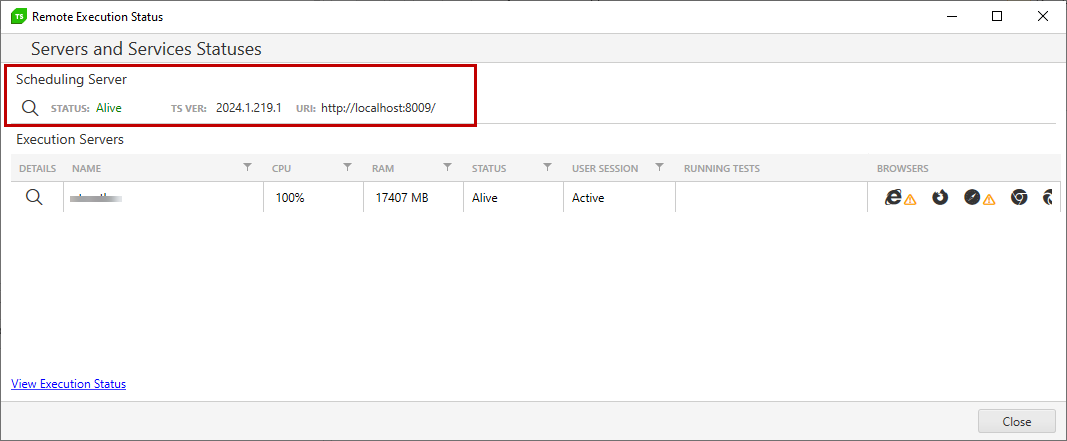Close the window with the X button
Image resolution: width=1067 pixels, height=441 pixels.
pos(1043,16)
